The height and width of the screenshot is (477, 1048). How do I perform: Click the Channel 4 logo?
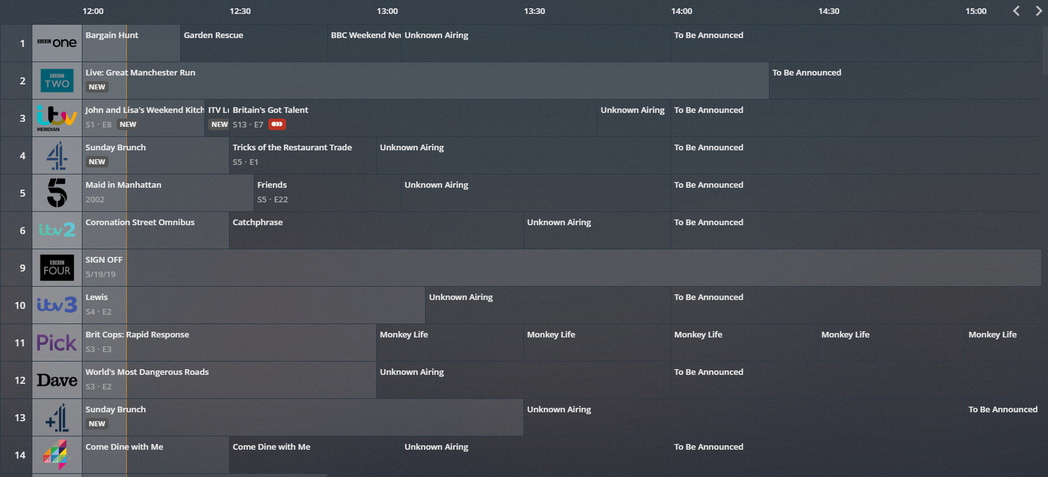click(x=57, y=156)
